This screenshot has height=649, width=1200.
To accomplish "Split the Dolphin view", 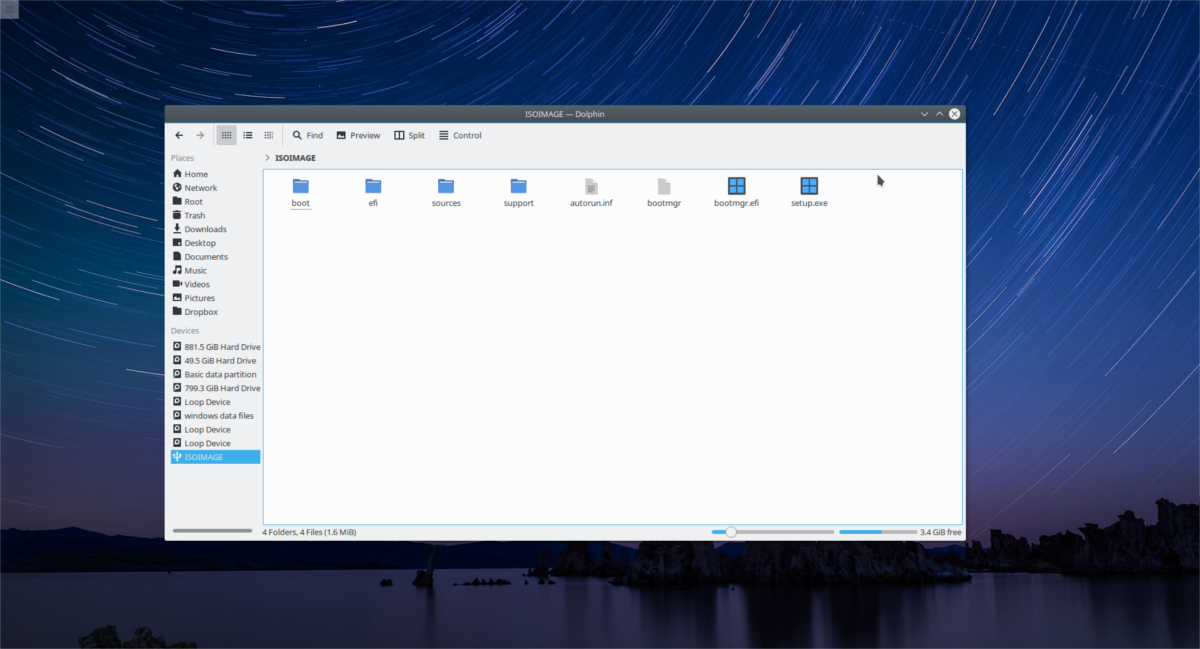I will tap(409, 135).
